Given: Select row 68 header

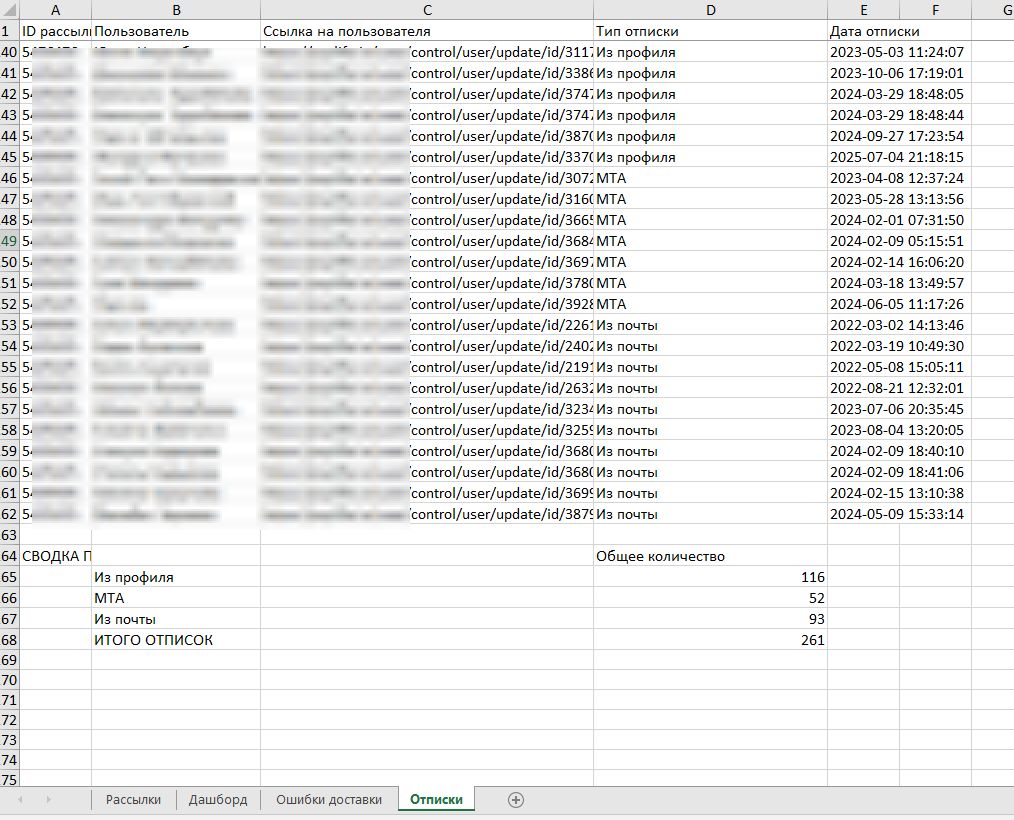Looking at the screenshot, I should pos(9,640).
